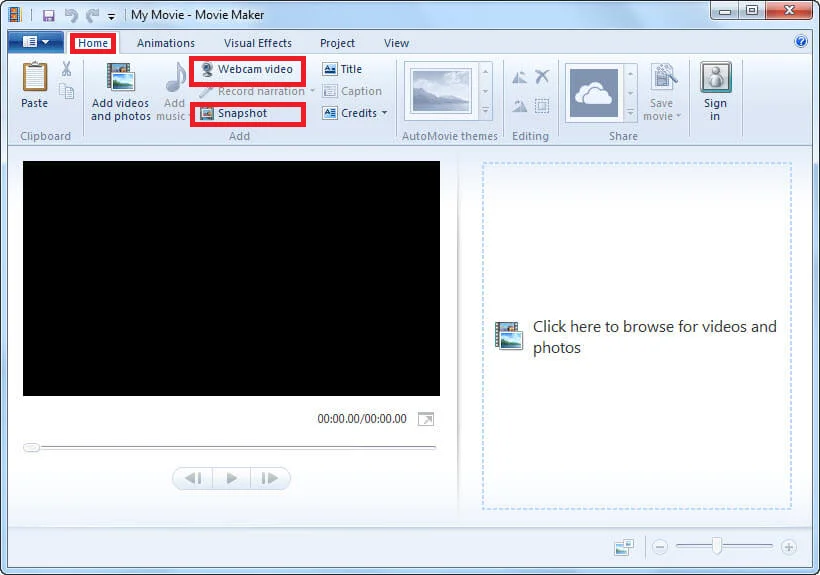Click the Remove X icon in Editing
820x575 pixels.
pos(542,77)
